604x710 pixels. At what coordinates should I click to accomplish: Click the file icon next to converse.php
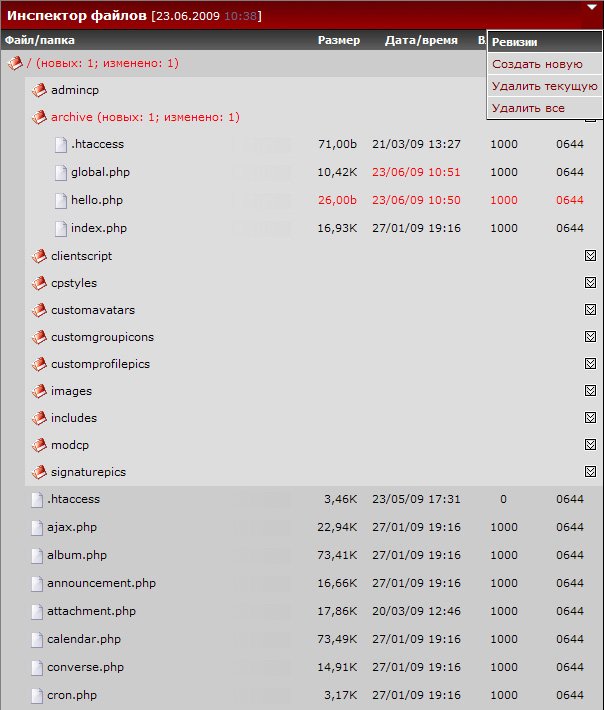37,668
